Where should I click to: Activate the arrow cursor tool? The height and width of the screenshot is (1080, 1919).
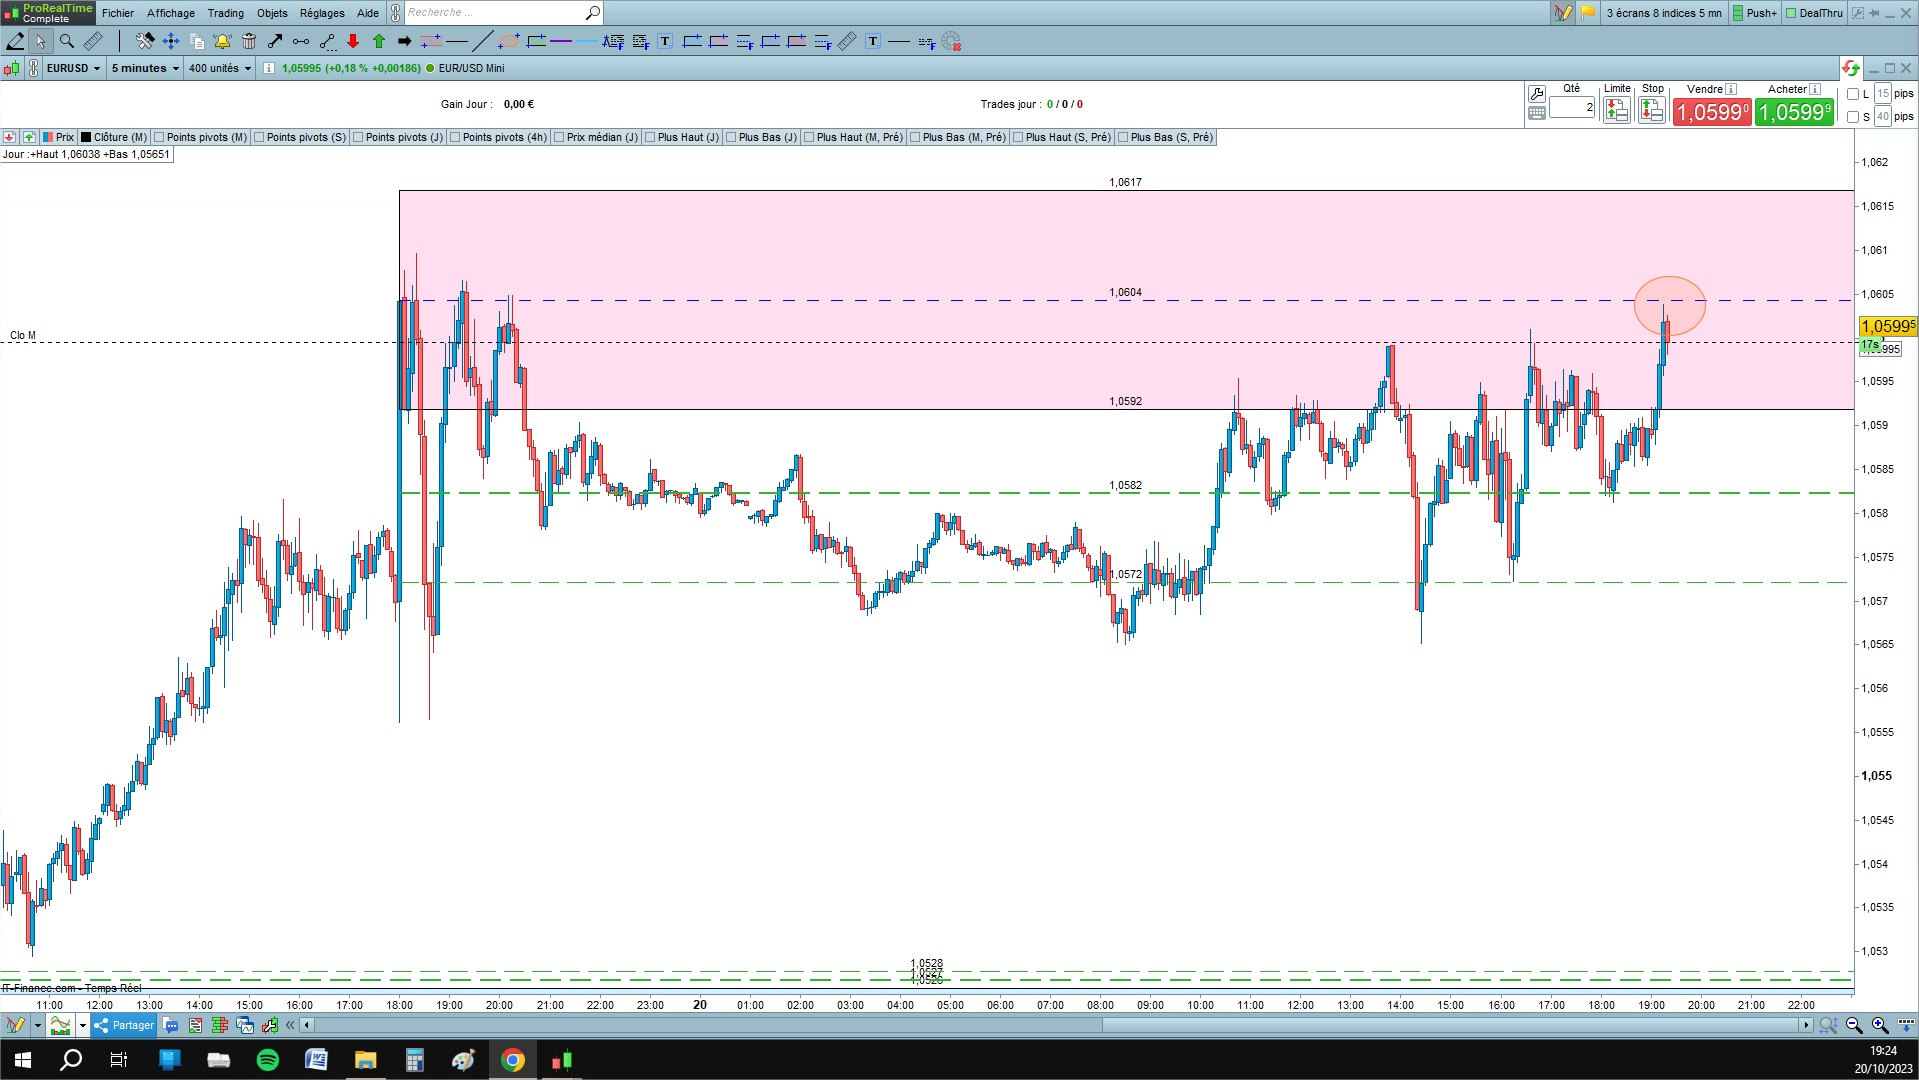point(40,41)
